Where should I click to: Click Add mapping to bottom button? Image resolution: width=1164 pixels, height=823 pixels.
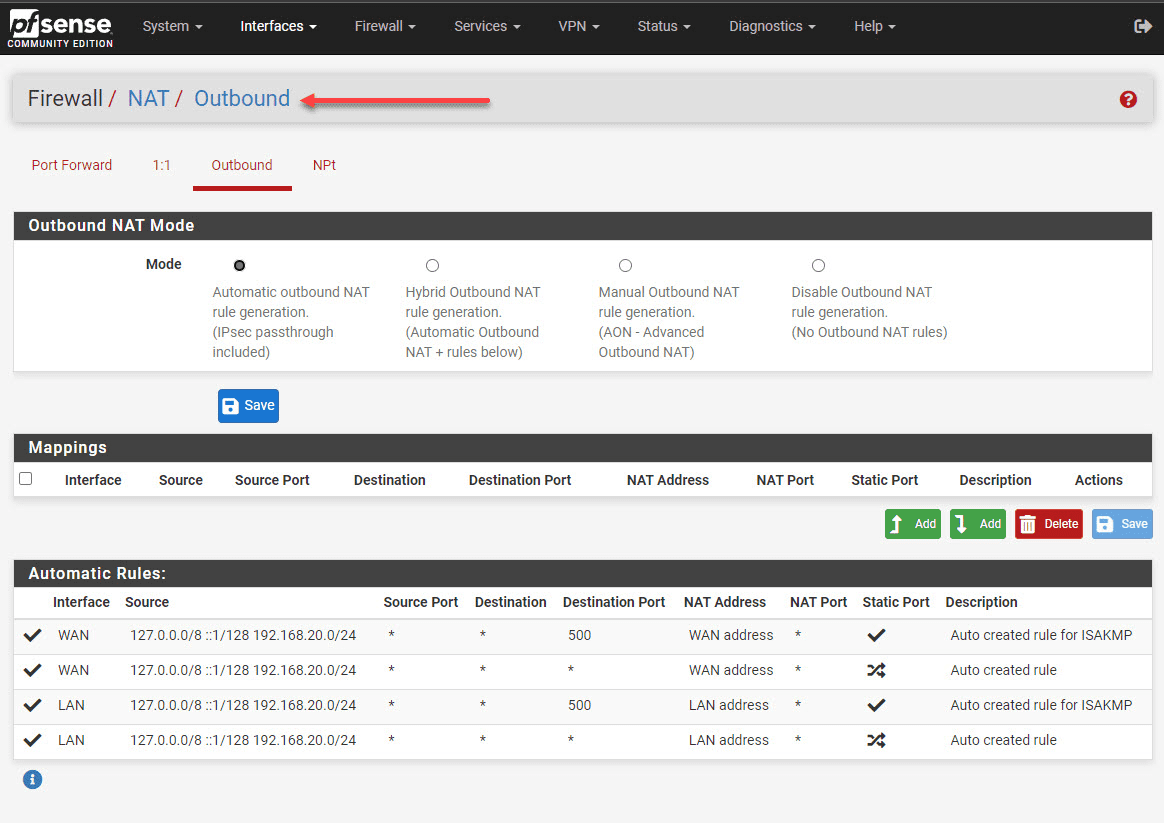point(977,524)
